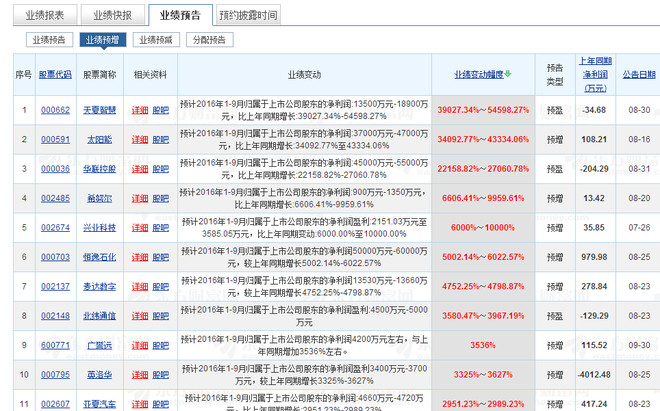Open 详细 link in row 002485
This screenshot has height=411, width=660.
[140, 198]
